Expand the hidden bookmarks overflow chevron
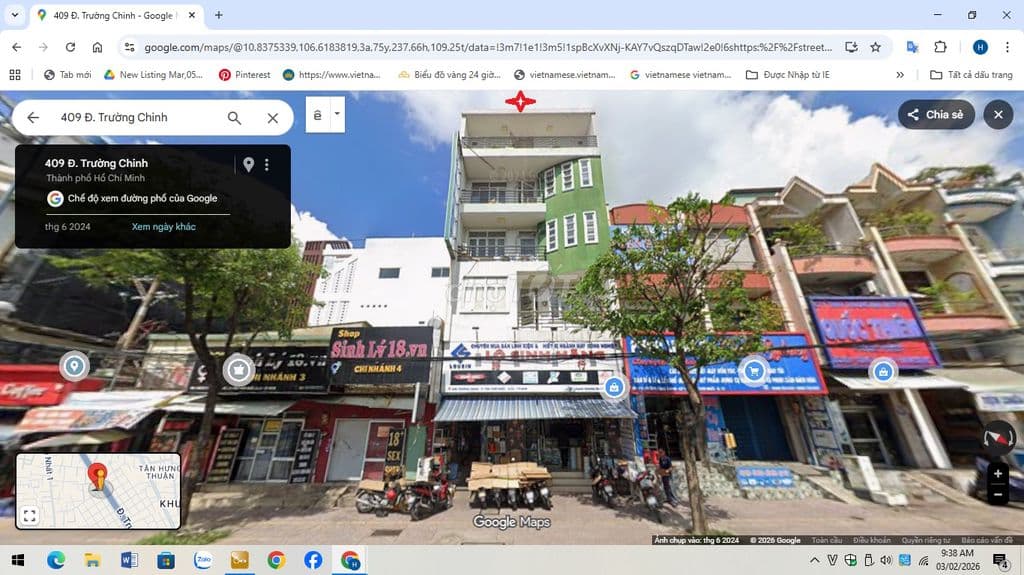The image size is (1024, 575). point(900,75)
